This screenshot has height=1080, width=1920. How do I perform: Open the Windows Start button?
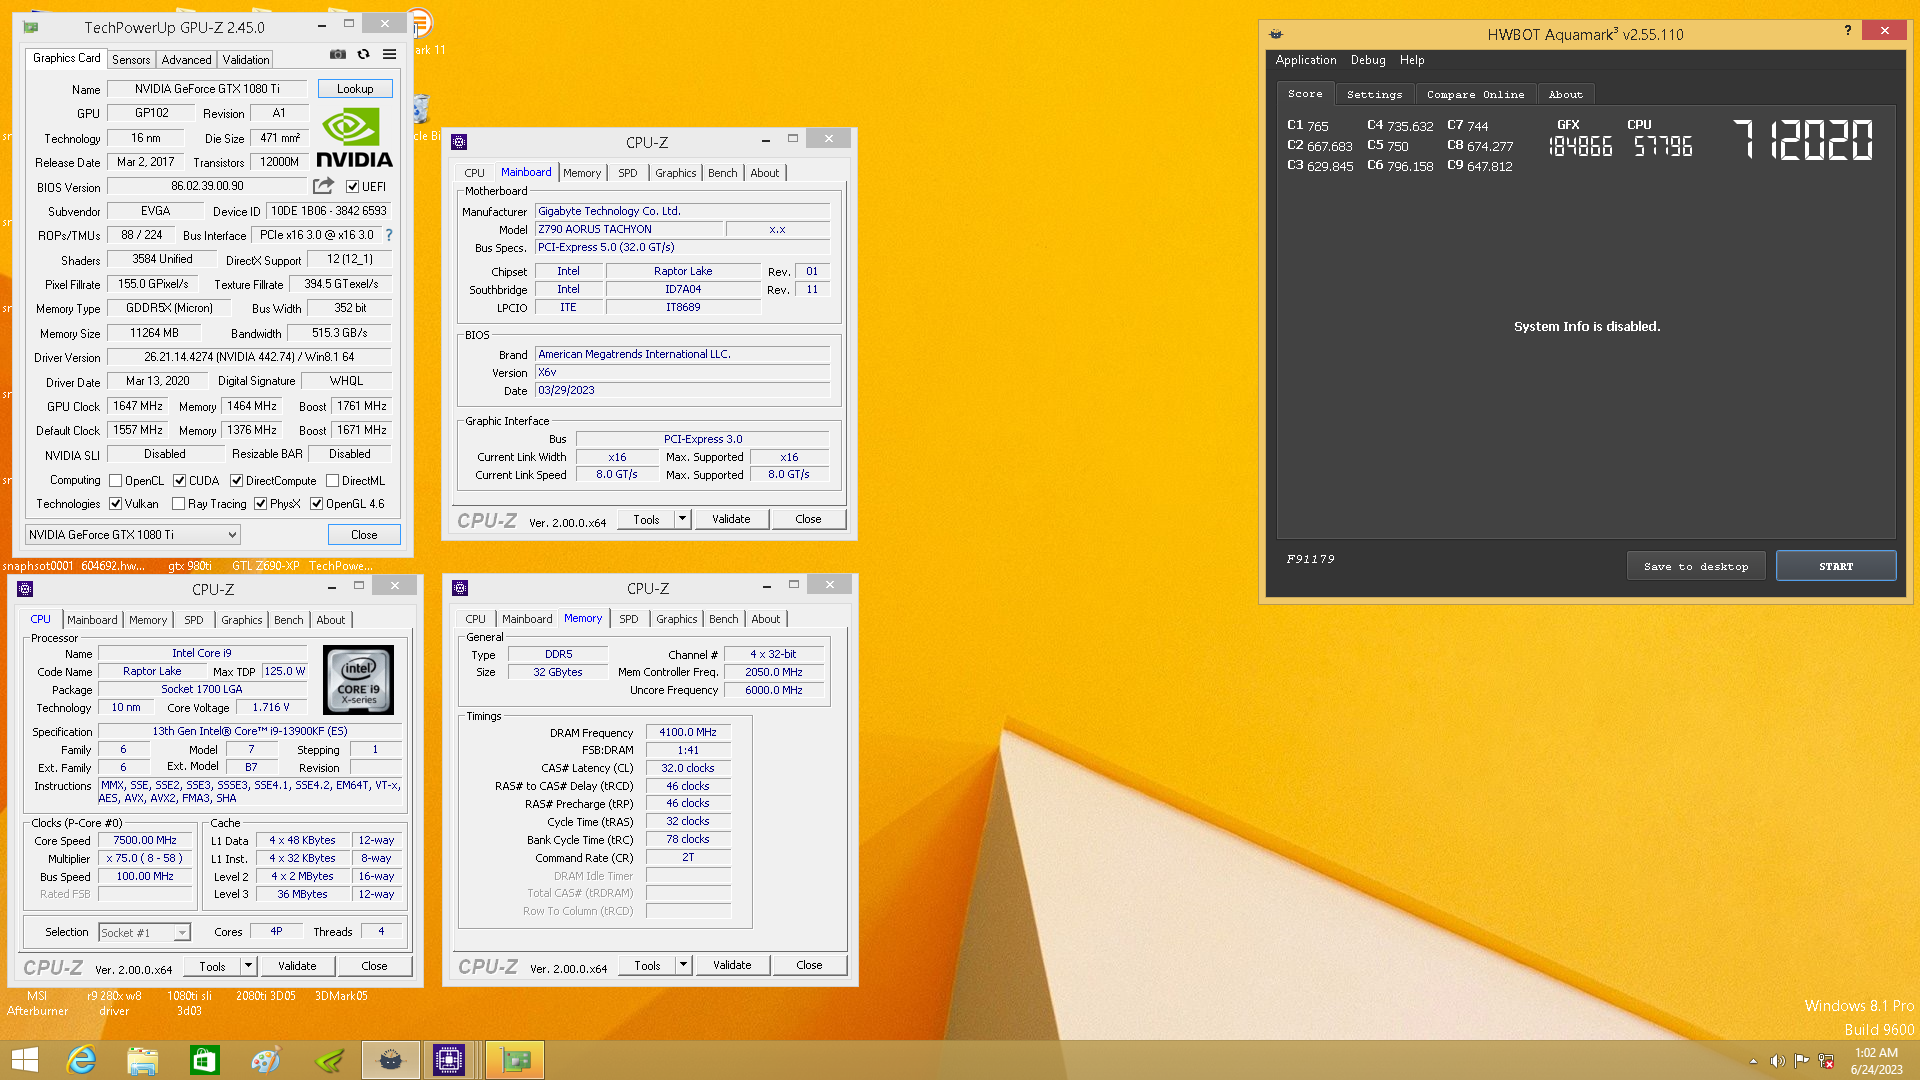click(x=24, y=1060)
